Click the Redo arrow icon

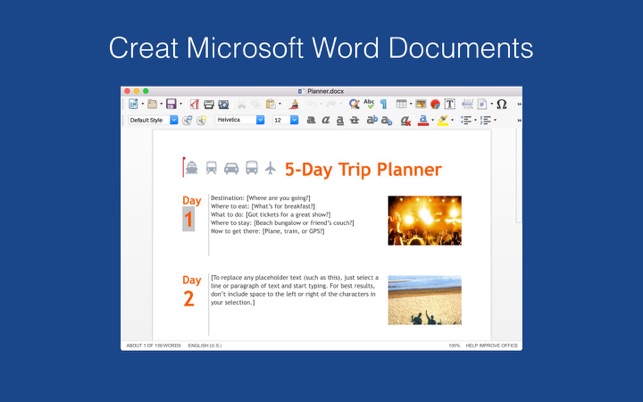pyautogui.click(x=331, y=104)
